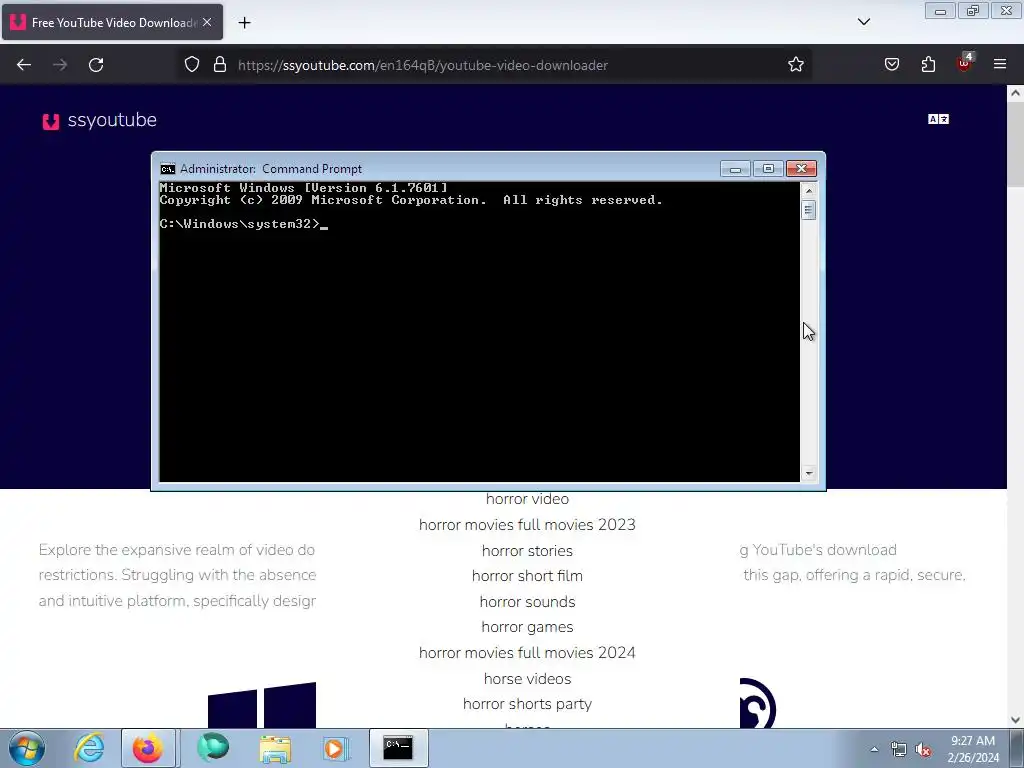Open the clock showing 9:27 AM
This screenshot has height=768, width=1024.
[x=973, y=749]
